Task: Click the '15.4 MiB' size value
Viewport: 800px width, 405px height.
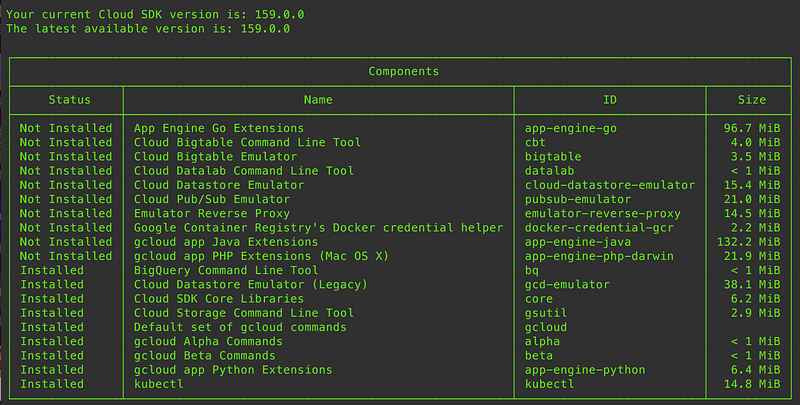Action: [752, 185]
